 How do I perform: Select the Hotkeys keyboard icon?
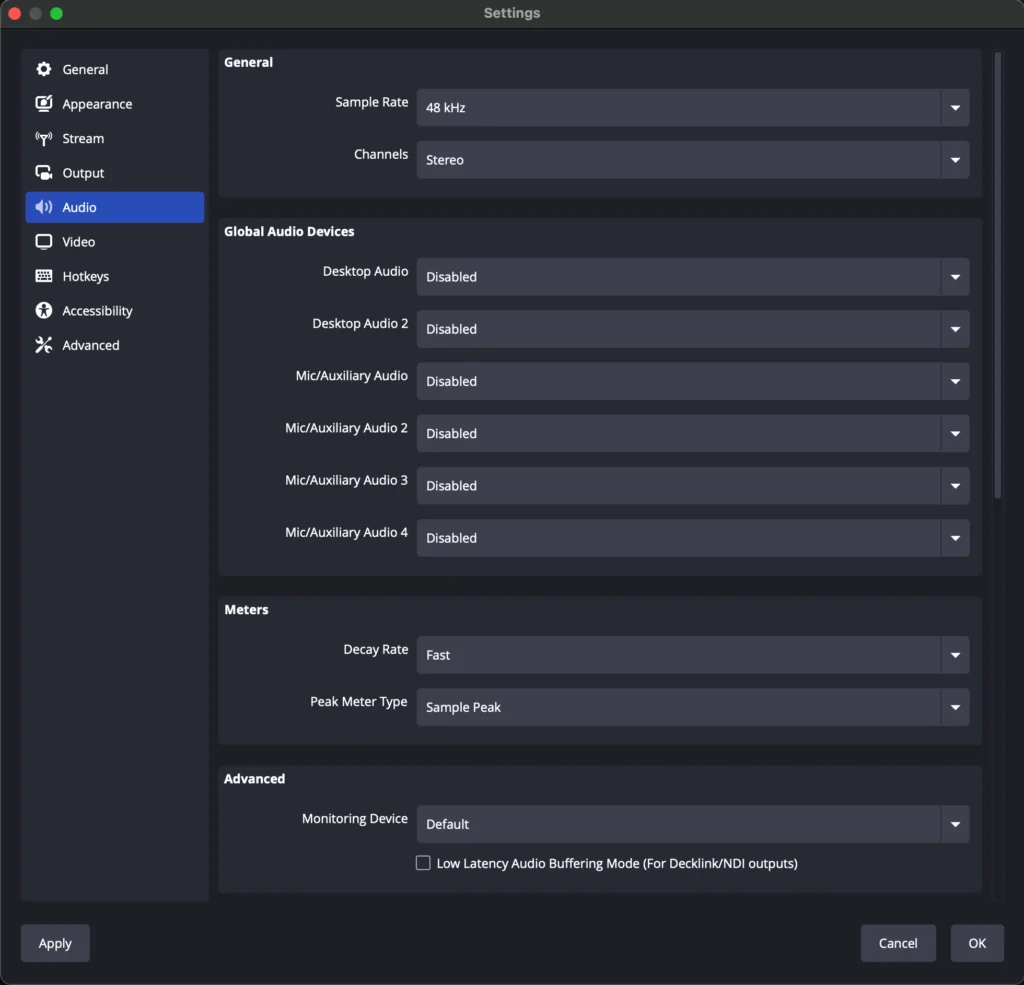[44, 276]
